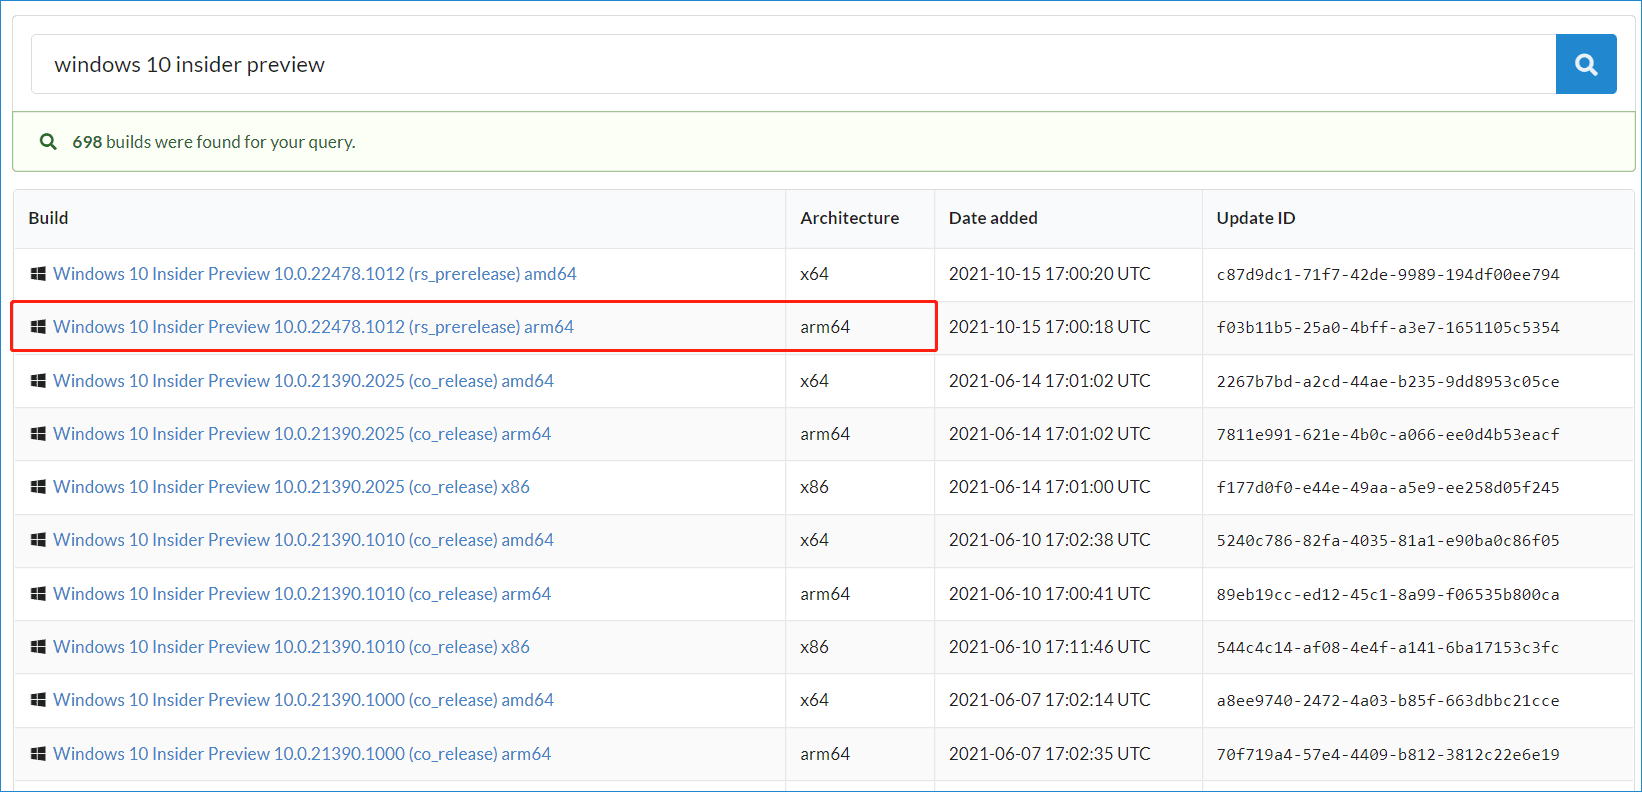This screenshot has width=1642, height=792.
Task: Click architecture 'x86' in 21390.2025 x86 row
Action: pos(814,487)
